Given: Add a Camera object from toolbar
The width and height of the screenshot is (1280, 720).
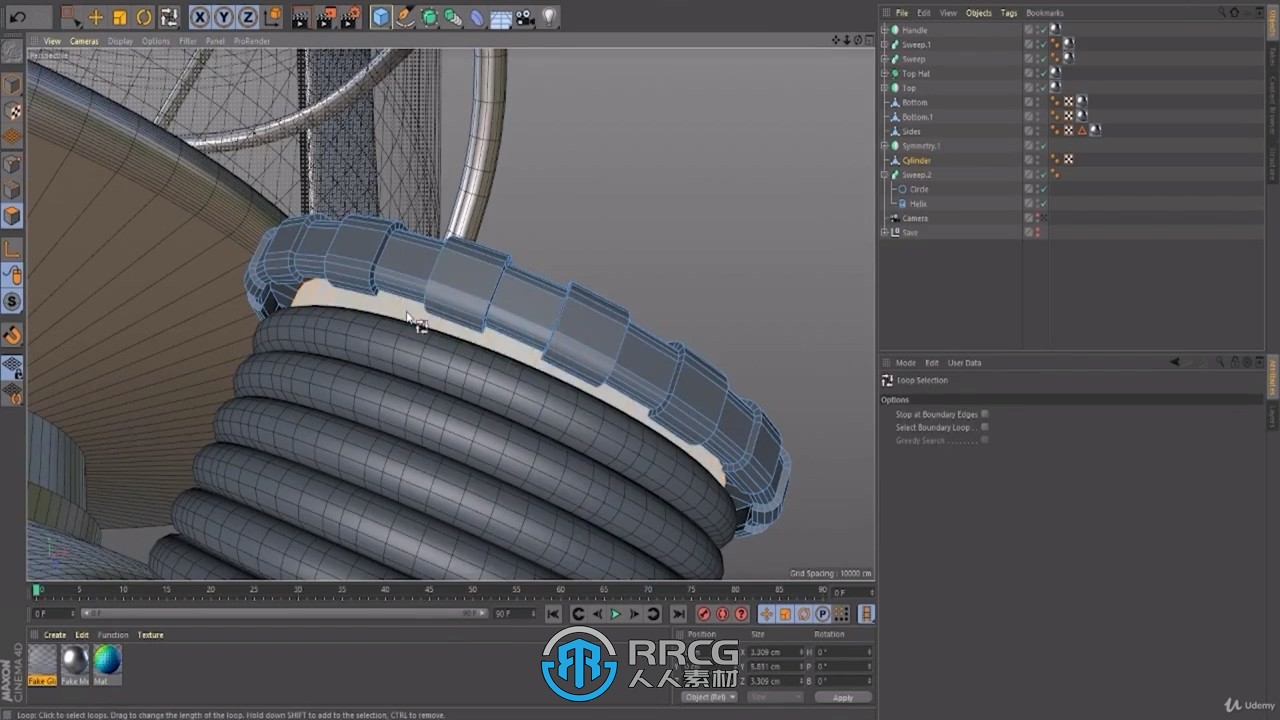Looking at the screenshot, I should tap(525, 17).
